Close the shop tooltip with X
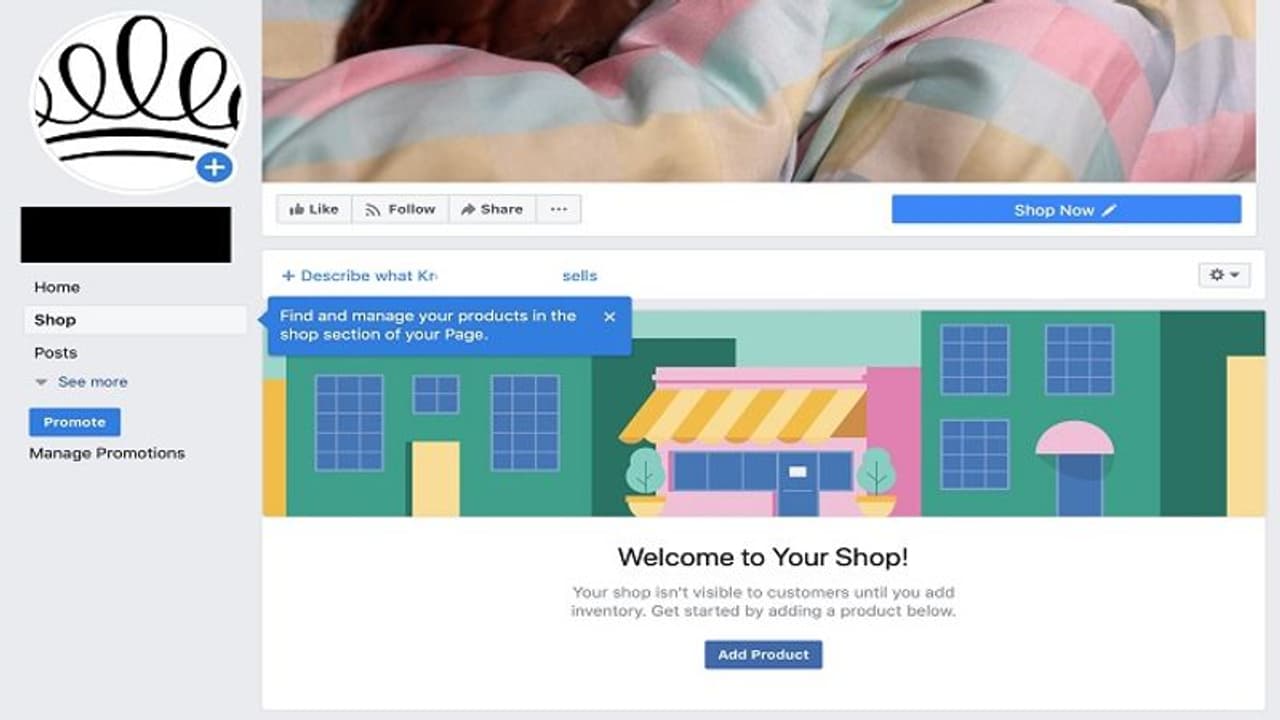 [610, 316]
